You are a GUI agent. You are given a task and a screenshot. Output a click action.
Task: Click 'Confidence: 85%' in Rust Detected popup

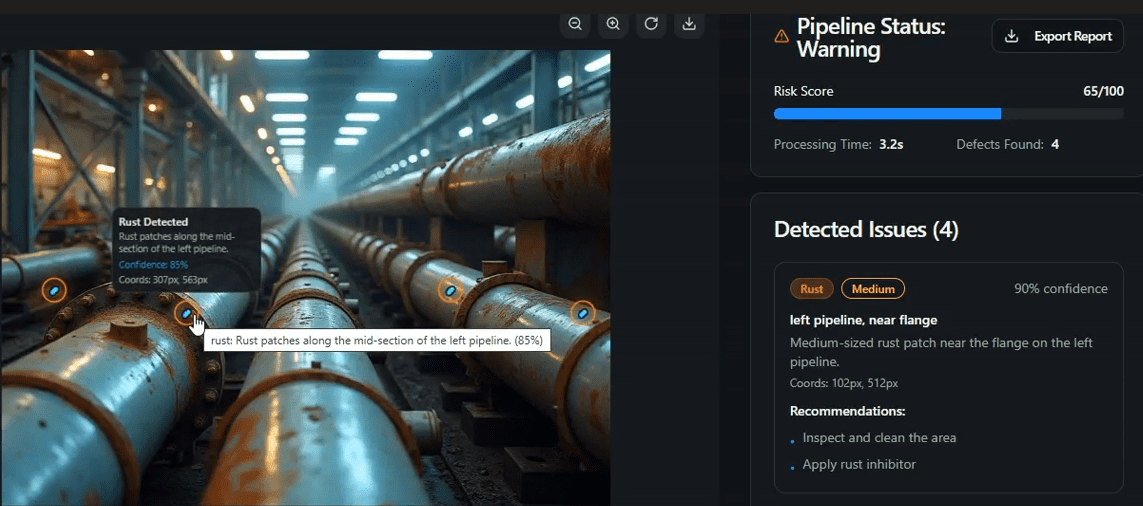153,265
